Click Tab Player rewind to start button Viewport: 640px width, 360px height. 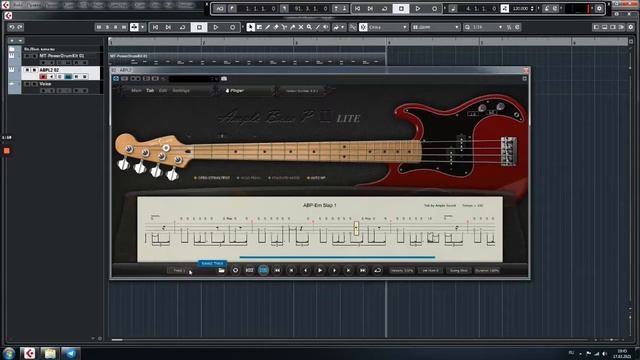(x=277, y=270)
